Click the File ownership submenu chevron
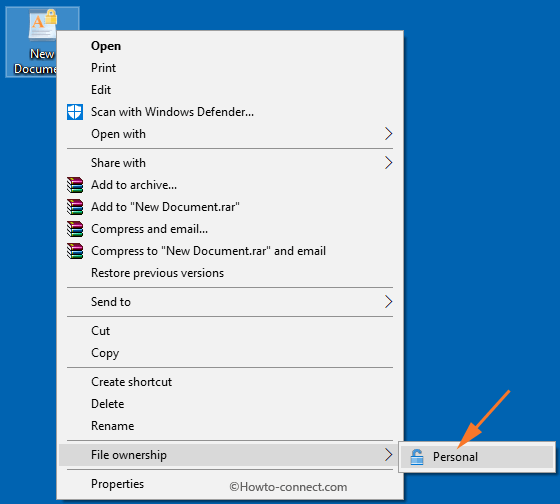The height and width of the screenshot is (504, 560). point(389,455)
